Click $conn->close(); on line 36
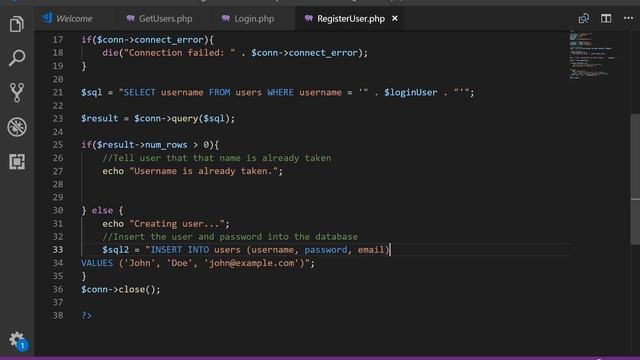The height and width of the screenshot is (360, 640). click(x=121, y=289)
